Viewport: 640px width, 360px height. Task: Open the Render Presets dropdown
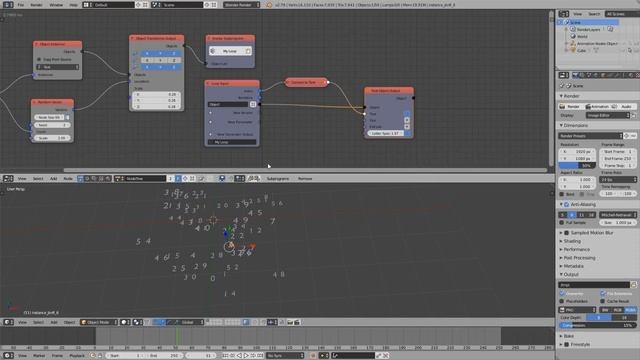point(590,136)
